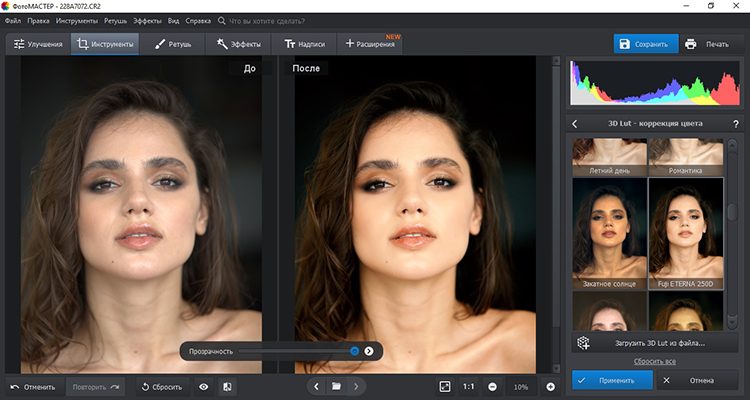The height and width of the screenshot is (400, 750).
Task: Go to the previous photo arrow
Action: tap(316, 386)
